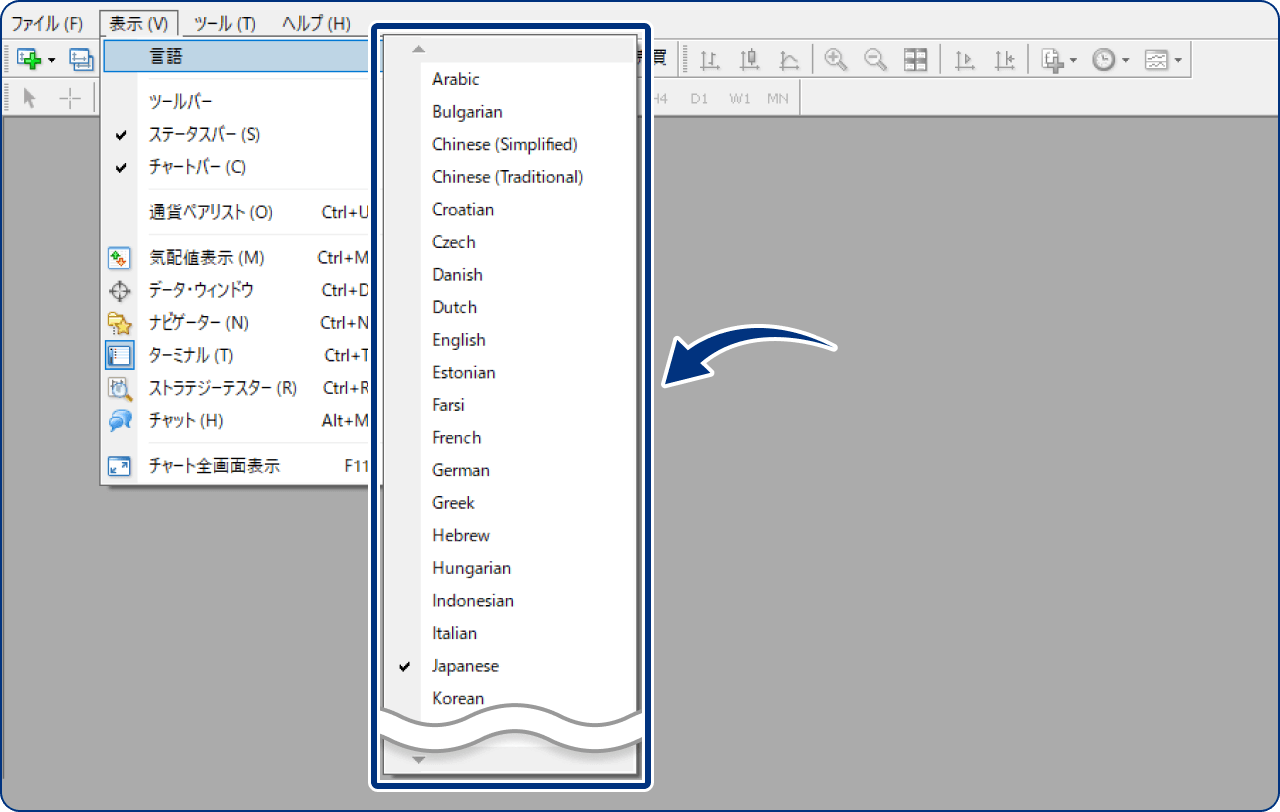1280x812 pixels.
Task: Expand the templates dropdown in toolbar
Action: coord(1177,61)
